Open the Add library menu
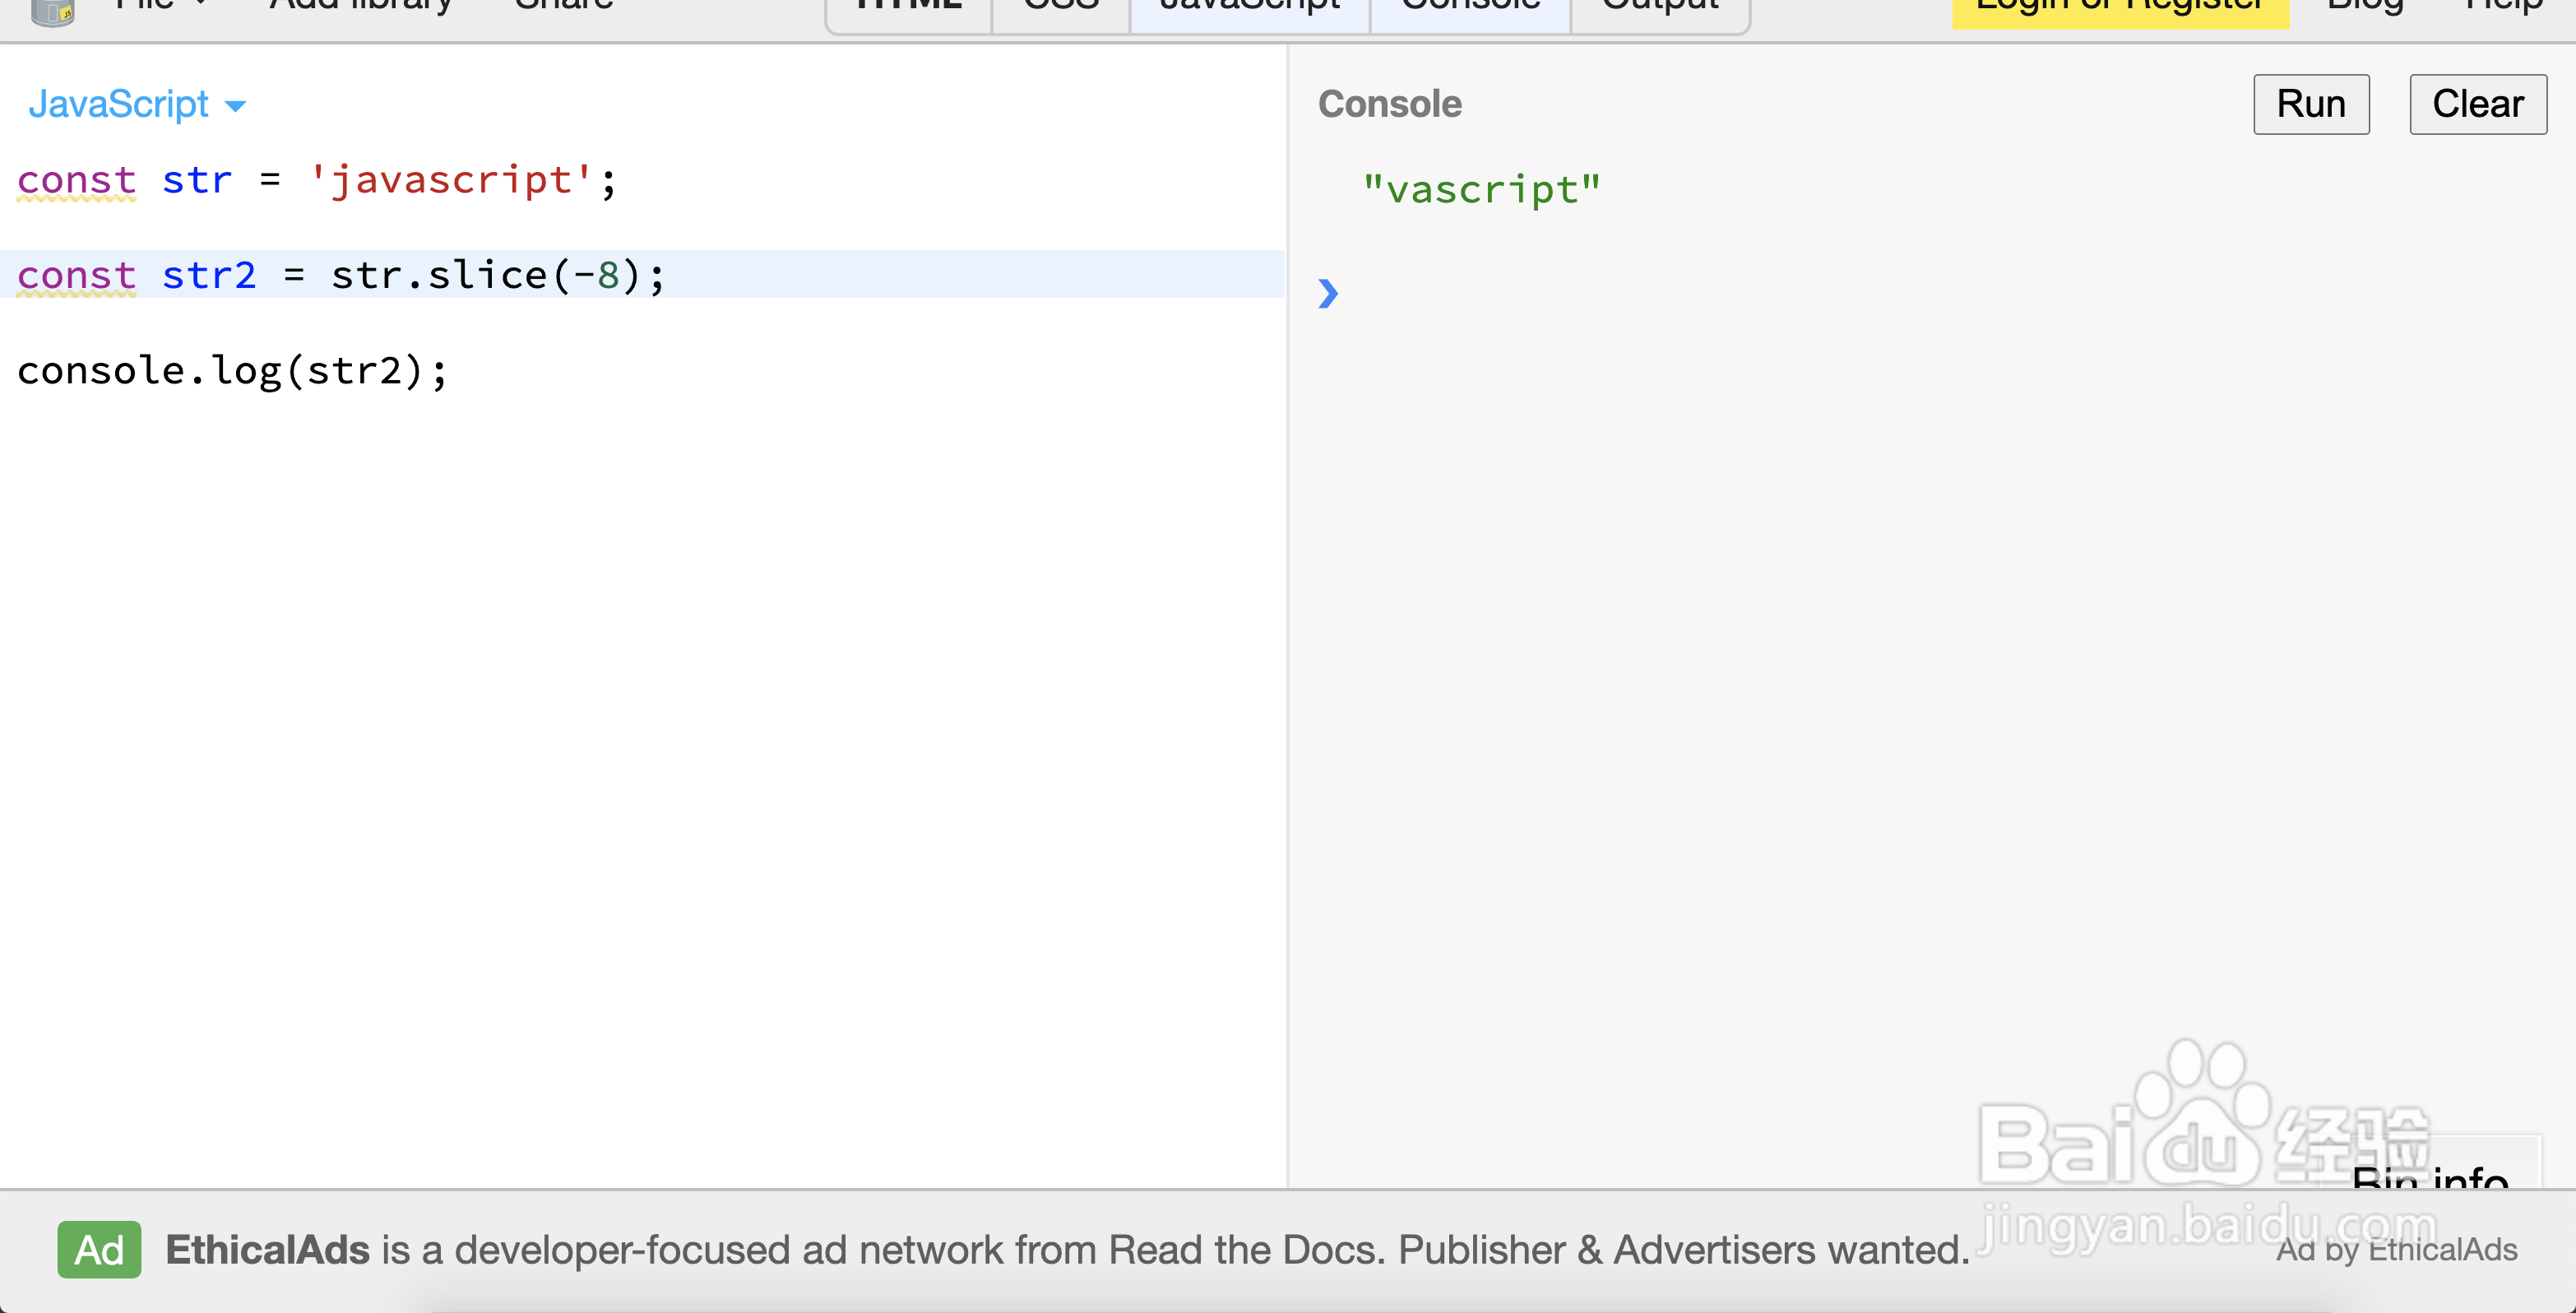2576x1313 pixels. pos(360,6)
